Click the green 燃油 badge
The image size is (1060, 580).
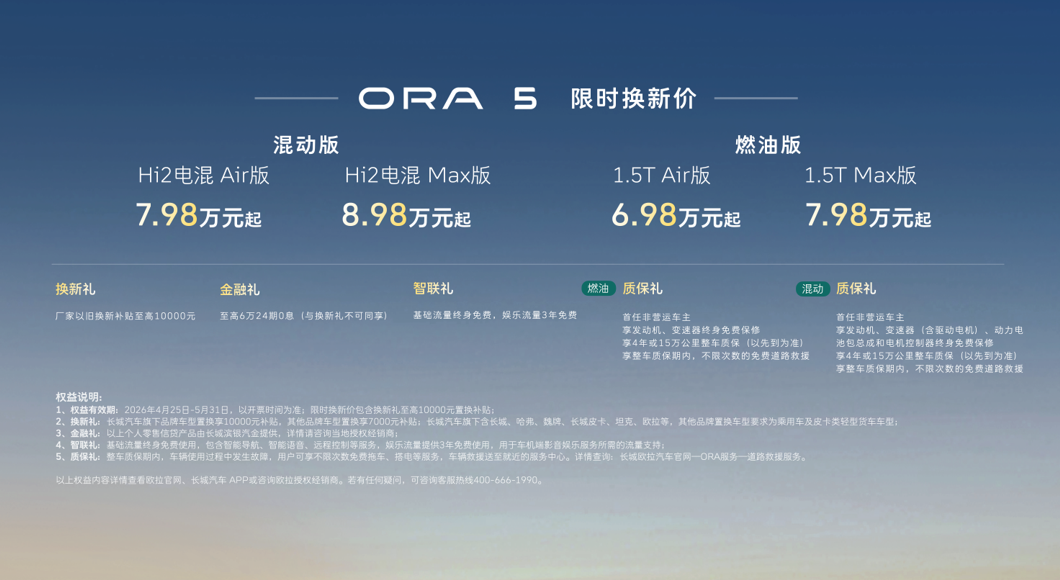click(x=598, y=288)
